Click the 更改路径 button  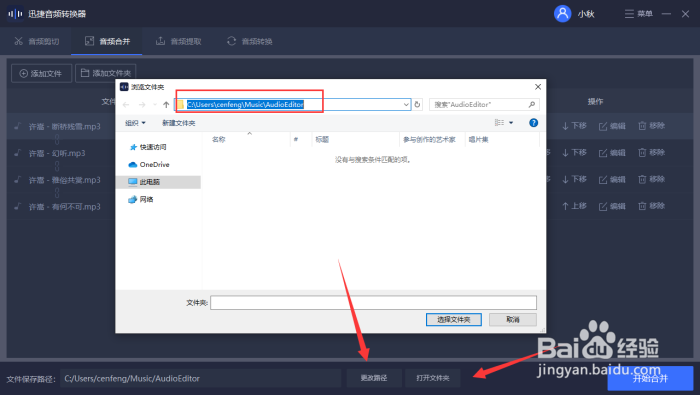click(x=374, y=378)
